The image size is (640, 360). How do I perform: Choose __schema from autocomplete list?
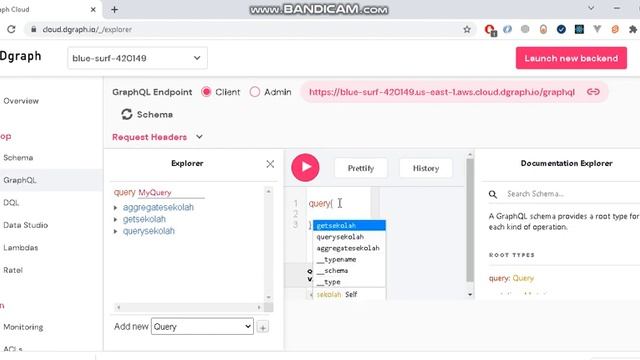(x=349, y=271)
